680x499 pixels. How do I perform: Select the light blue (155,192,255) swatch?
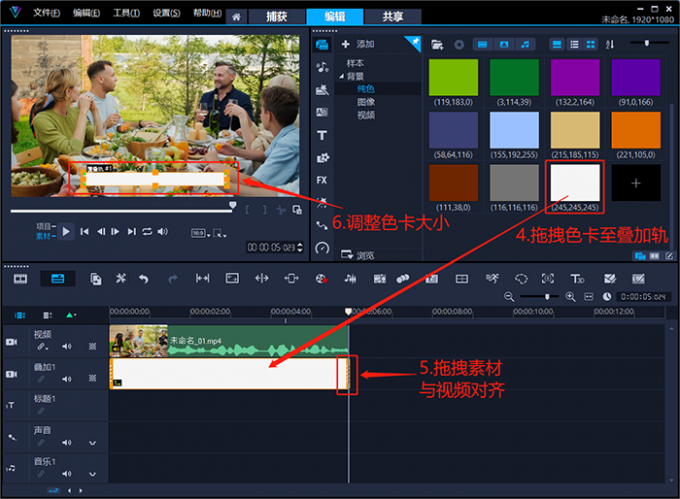(x=514, y=130)
